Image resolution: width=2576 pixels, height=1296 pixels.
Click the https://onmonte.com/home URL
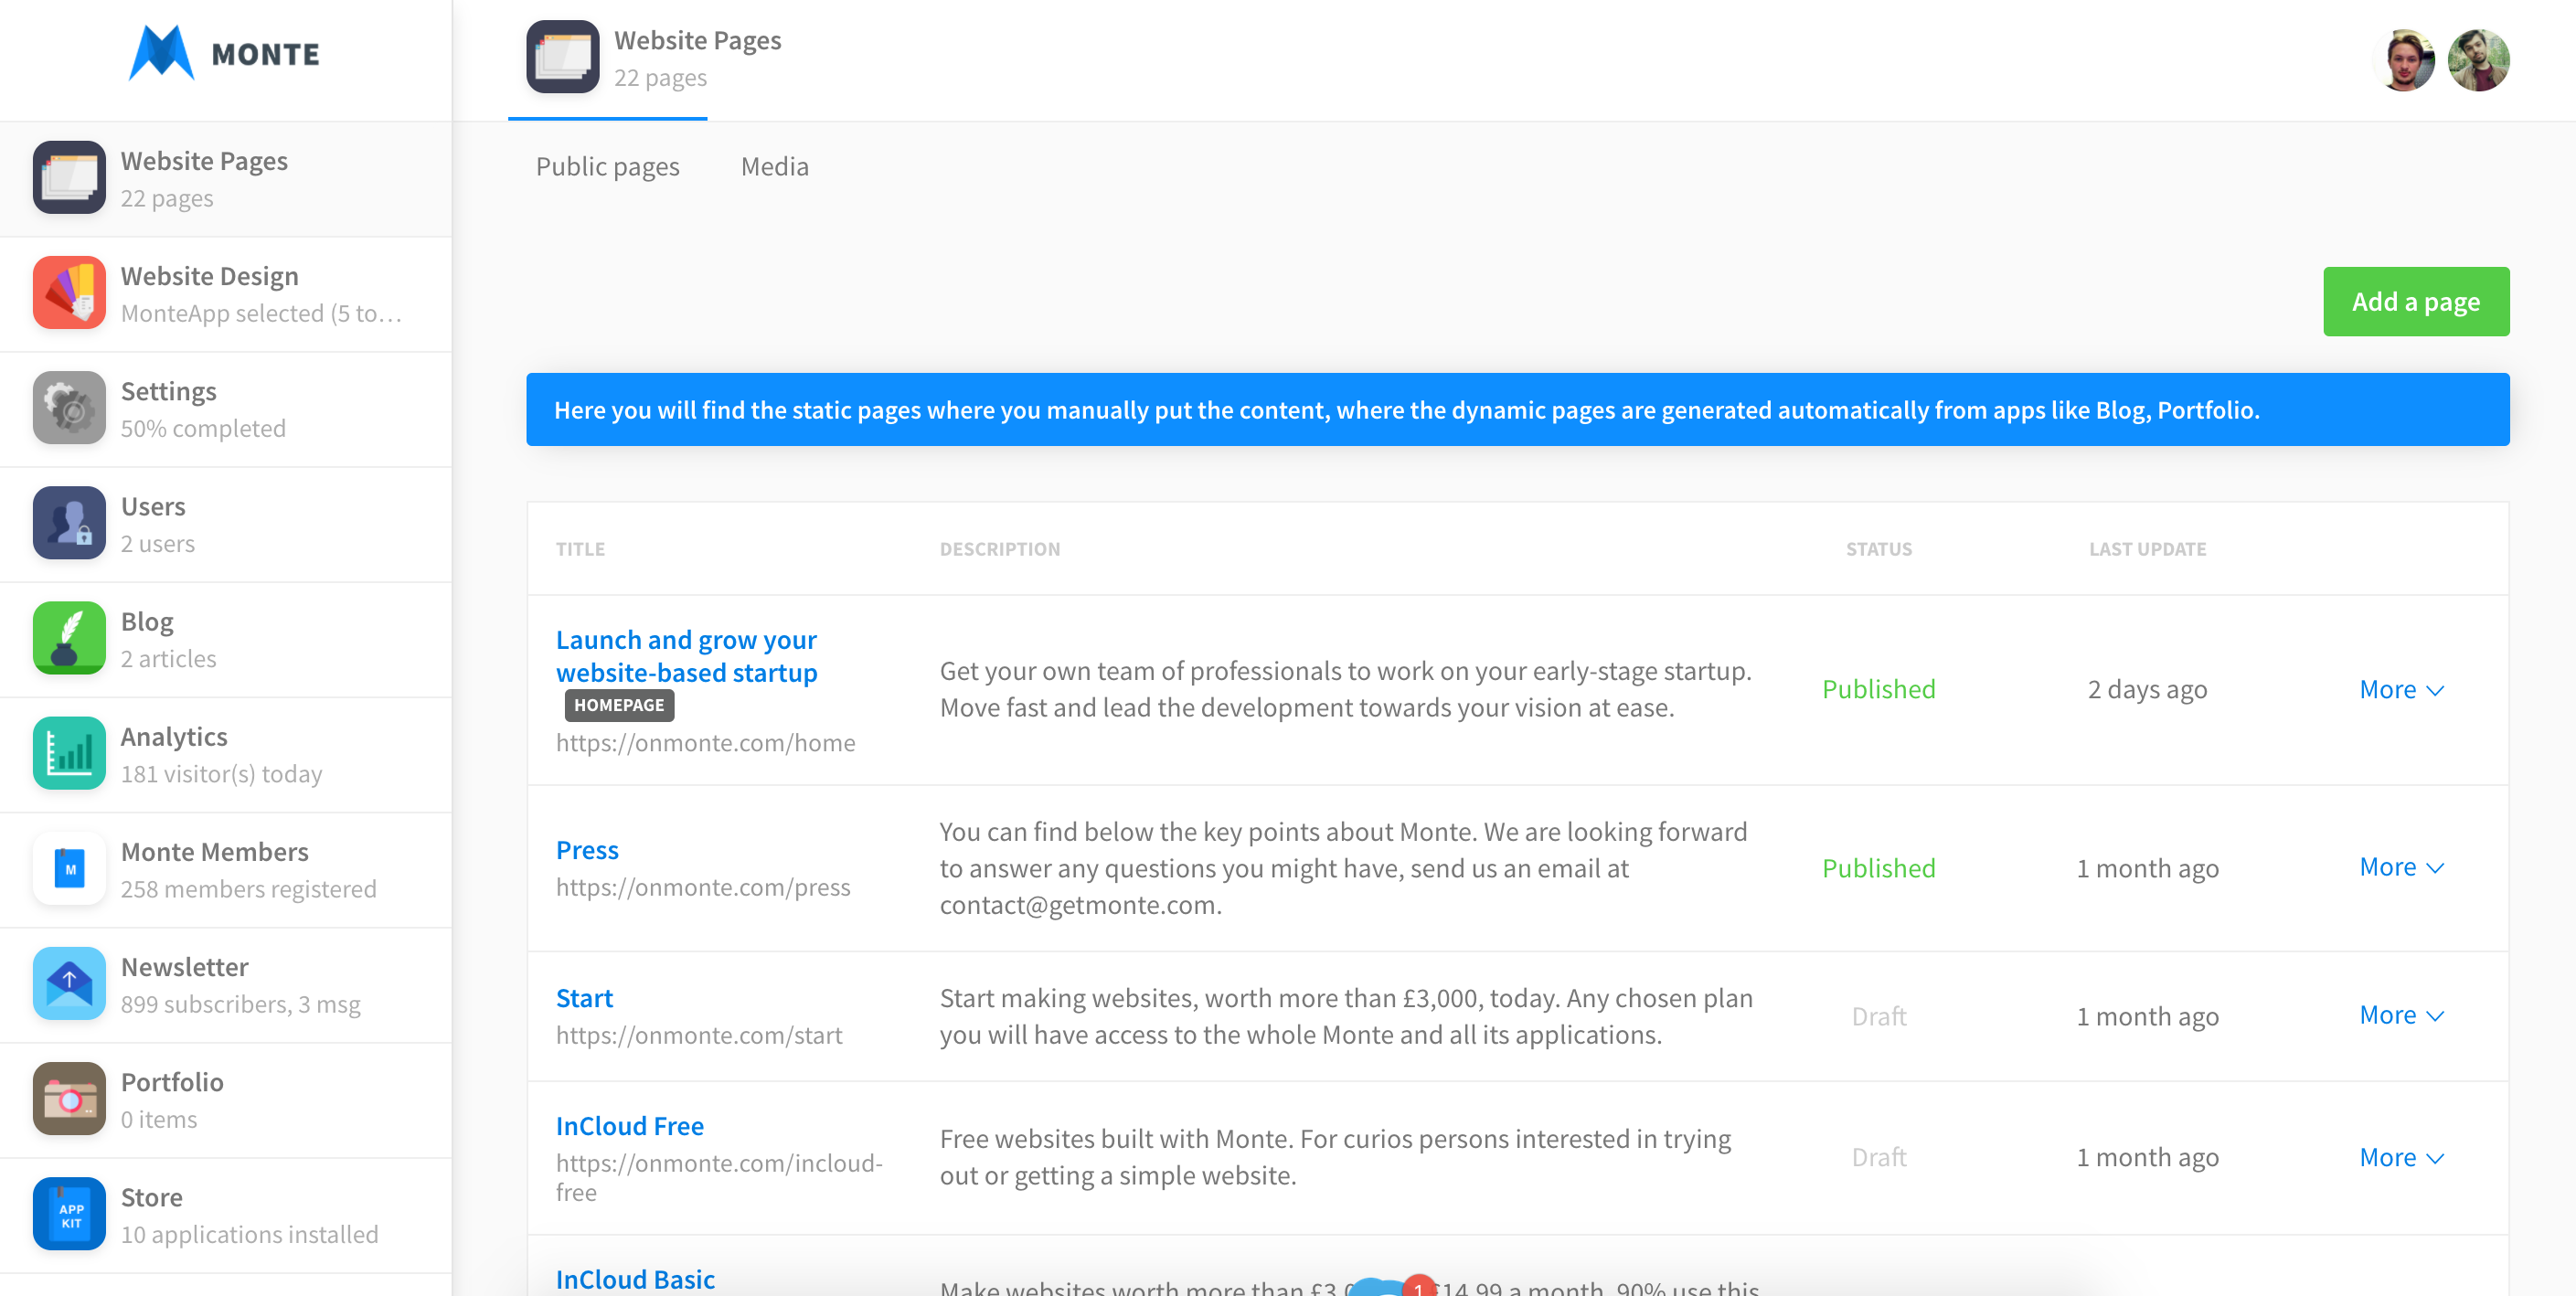point(706,743)
